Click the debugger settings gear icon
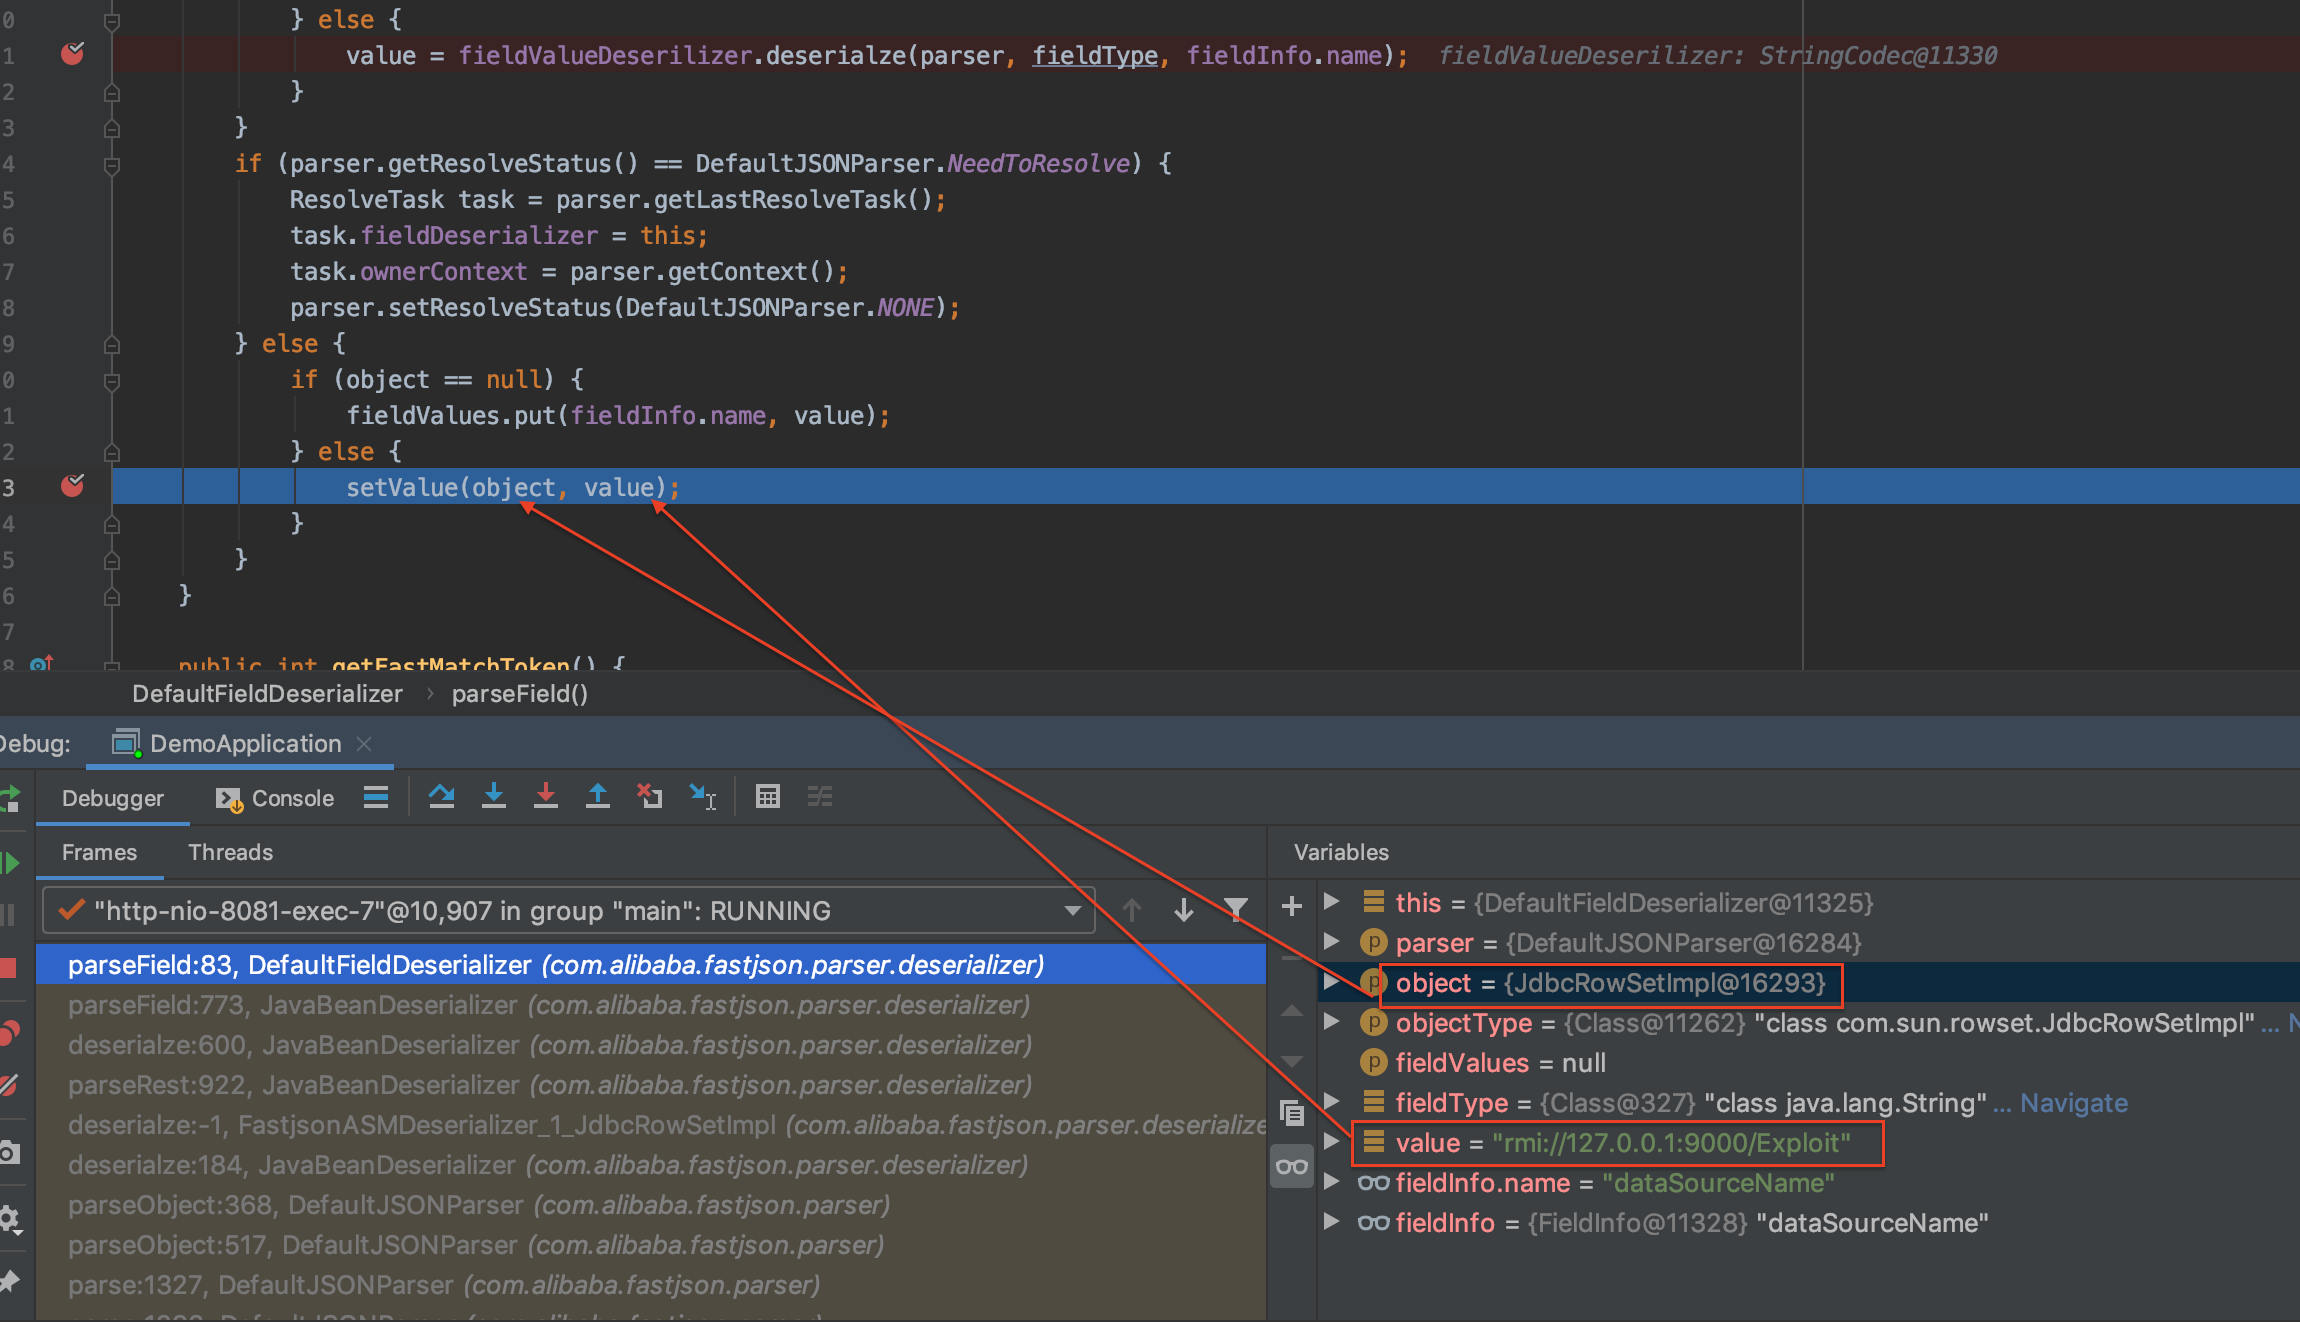 9,1218
